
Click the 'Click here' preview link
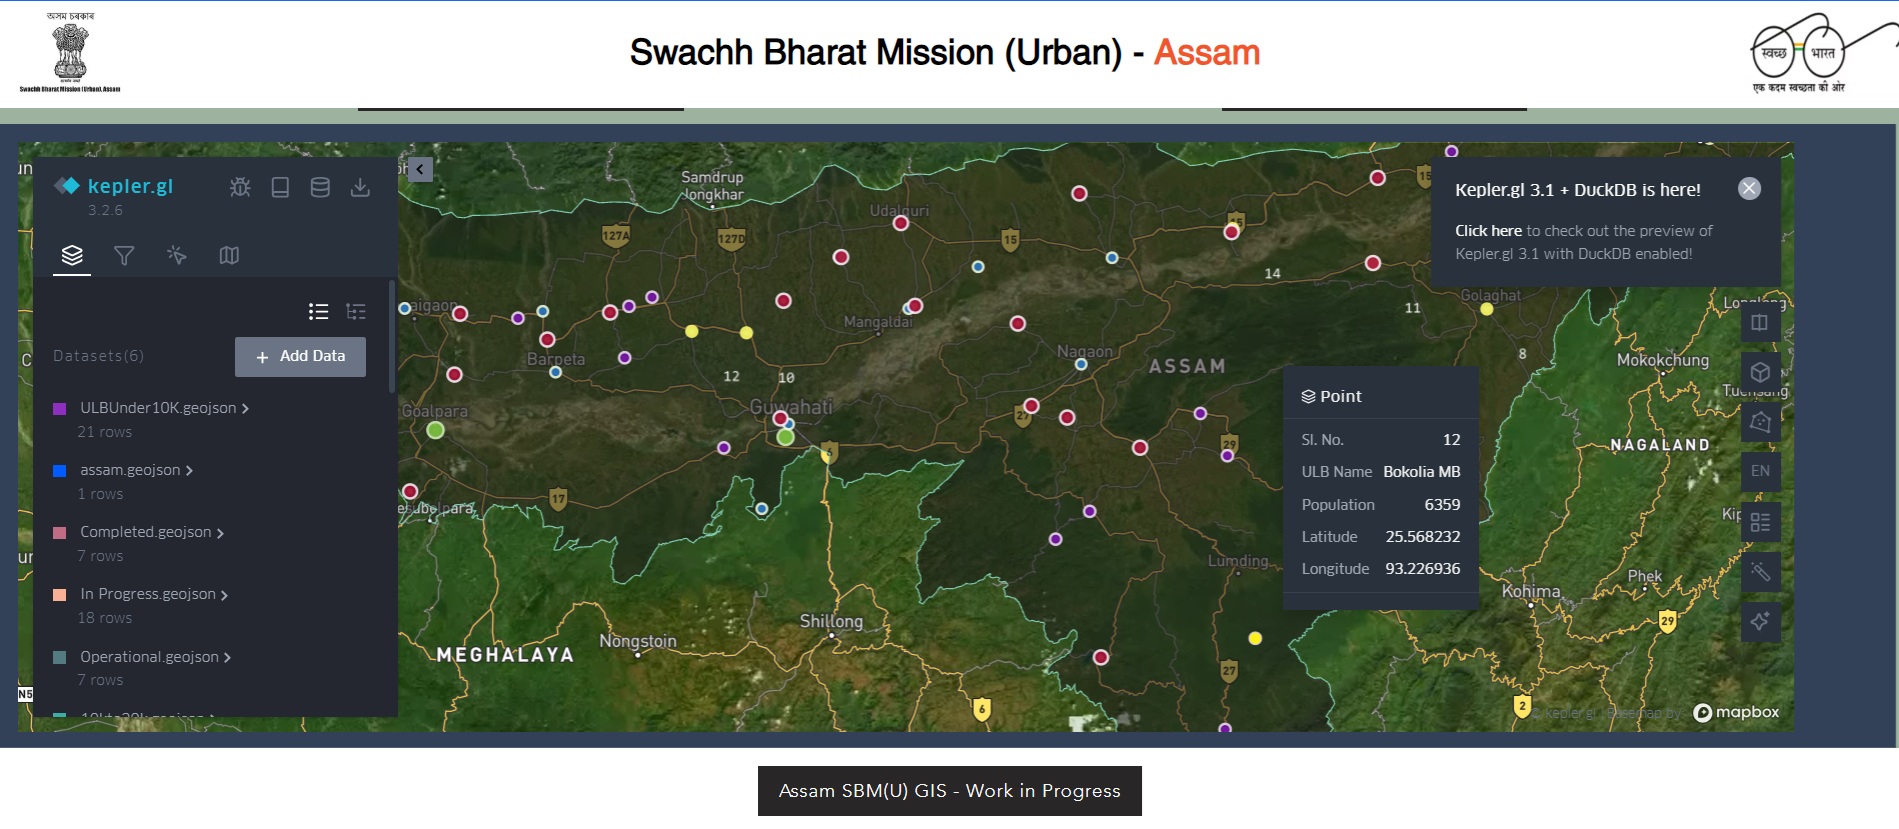[1488, 231]
